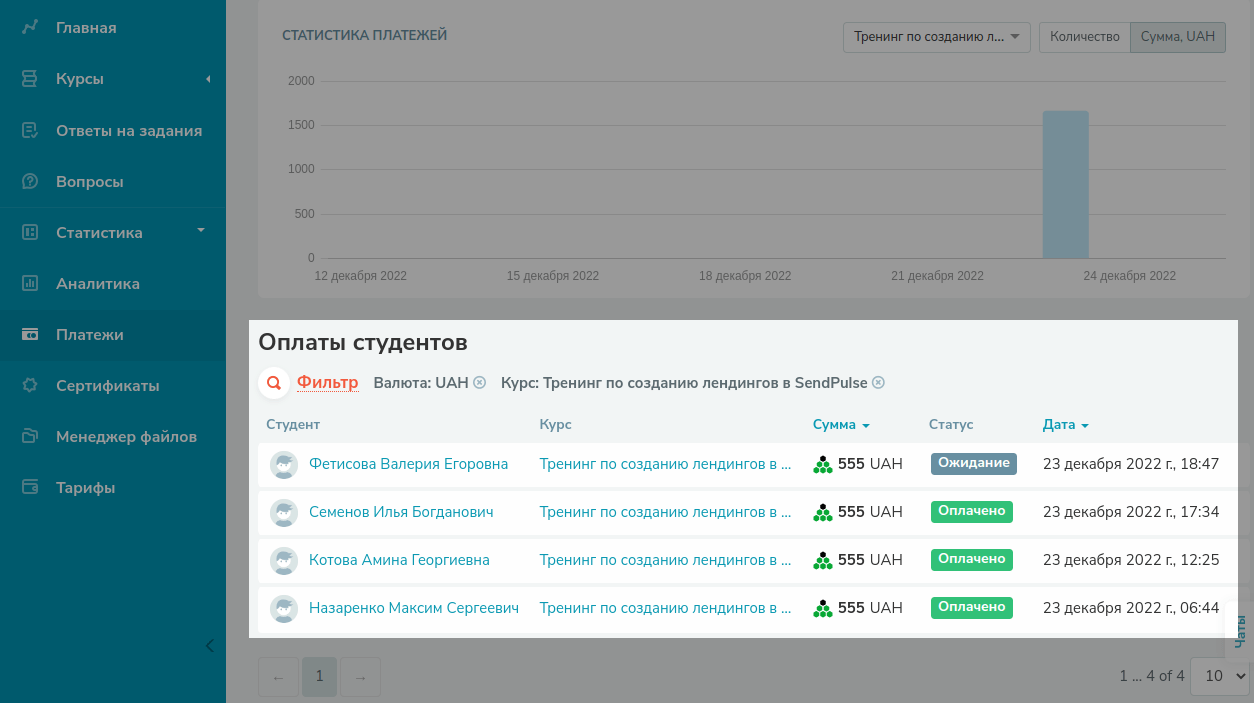Click avatar of Назаренко Максим Сергеевич
The width and height of the screenshot is (1254, 703).
(285, 608)
